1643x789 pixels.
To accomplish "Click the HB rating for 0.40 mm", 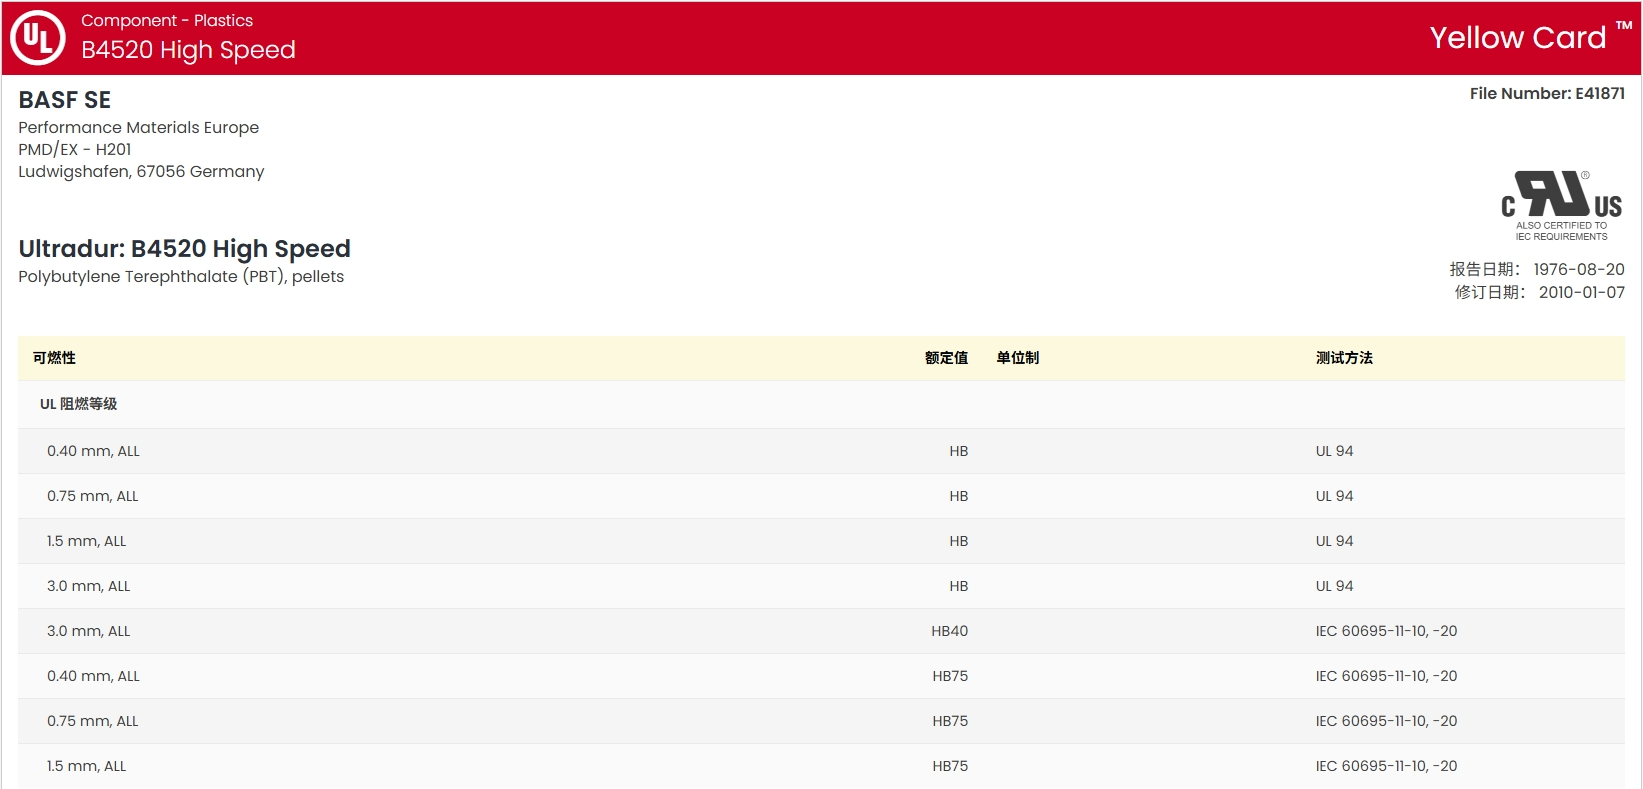I will (x=958, y=451).
